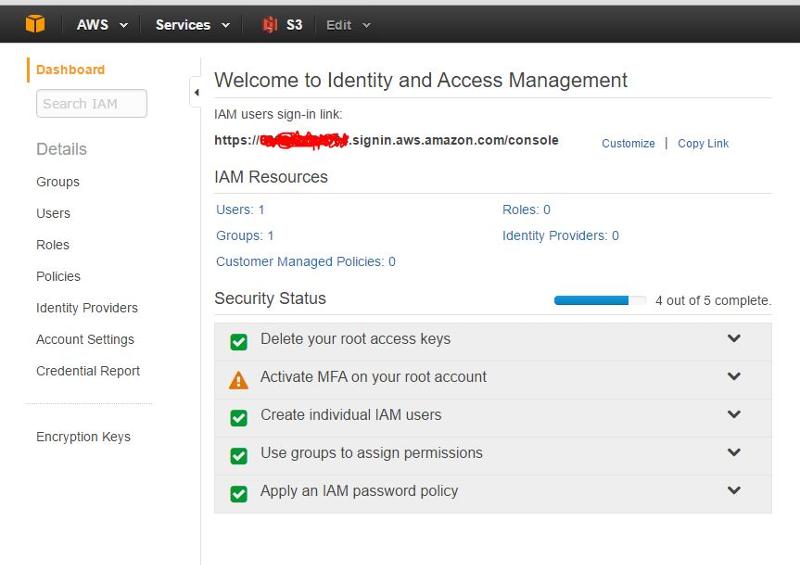Click the Security Status progress bar

click(x=600, y=301)
